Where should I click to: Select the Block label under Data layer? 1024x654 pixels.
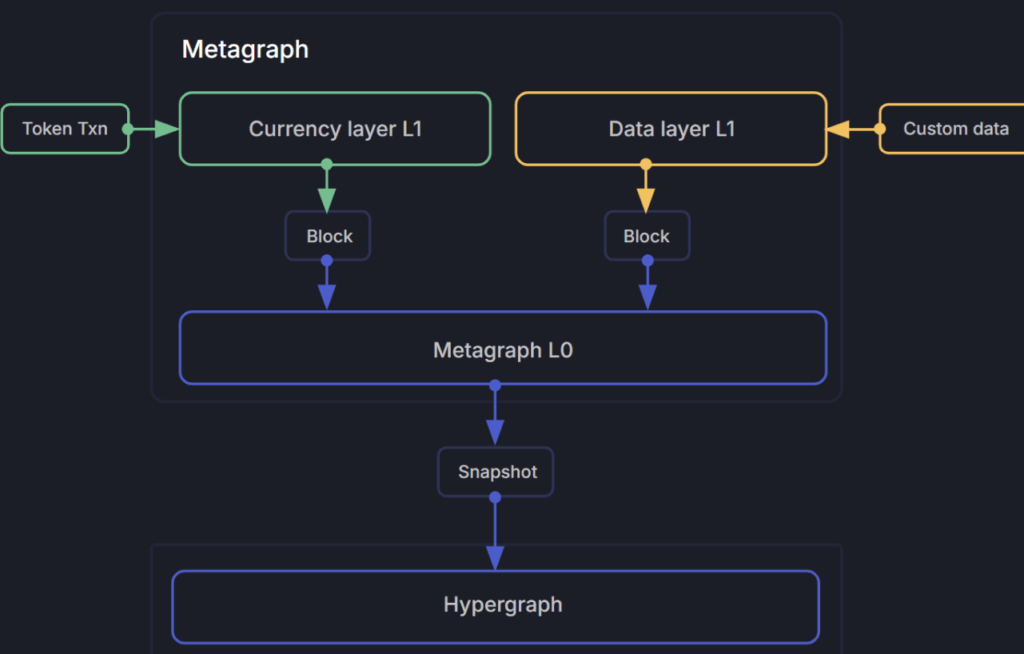point(646,237)
